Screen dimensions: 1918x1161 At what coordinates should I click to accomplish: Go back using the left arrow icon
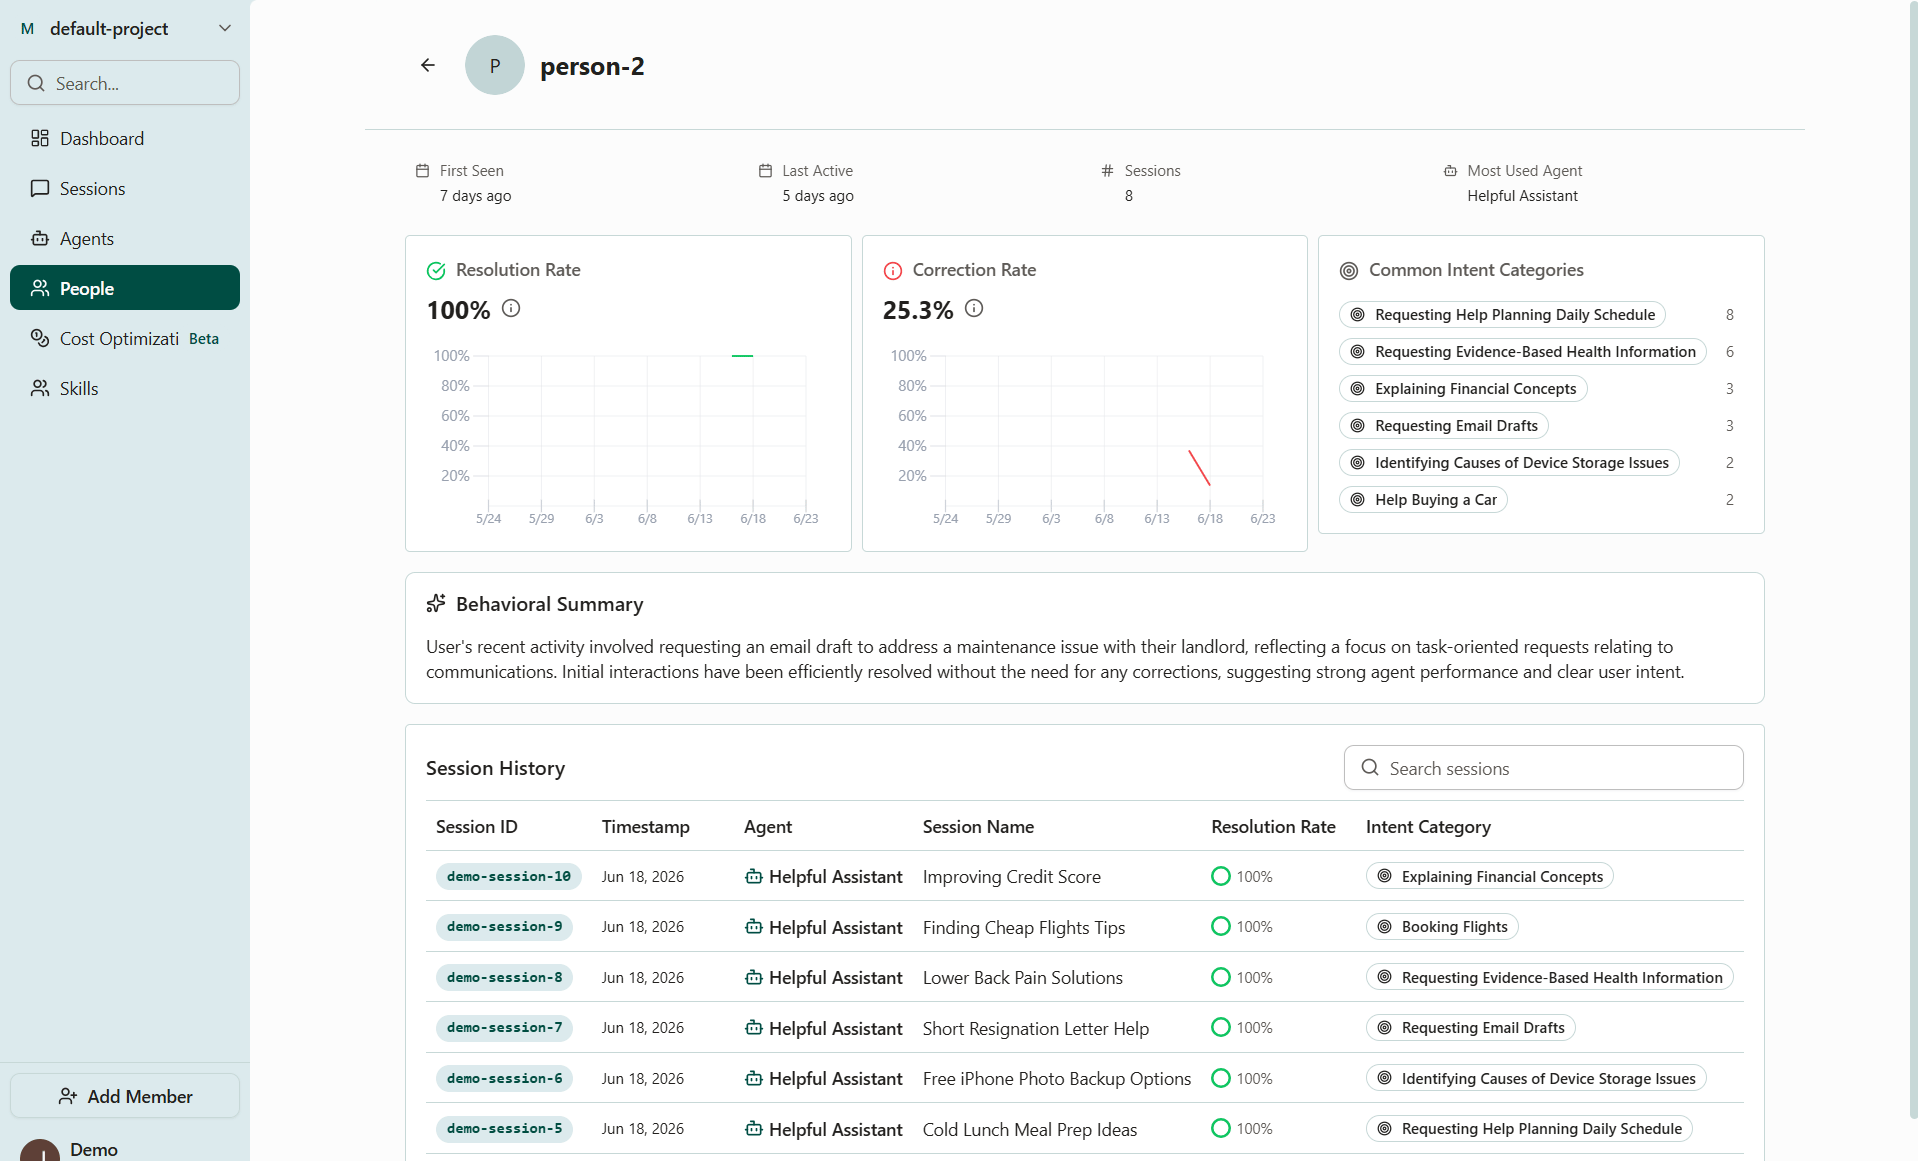(x=428, y=65)
